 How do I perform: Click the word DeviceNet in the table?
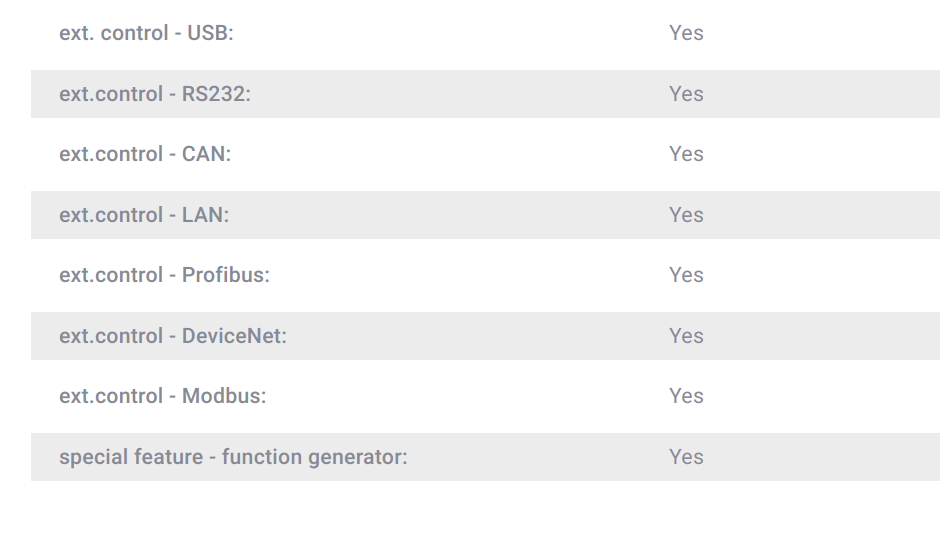pos(232,336)
